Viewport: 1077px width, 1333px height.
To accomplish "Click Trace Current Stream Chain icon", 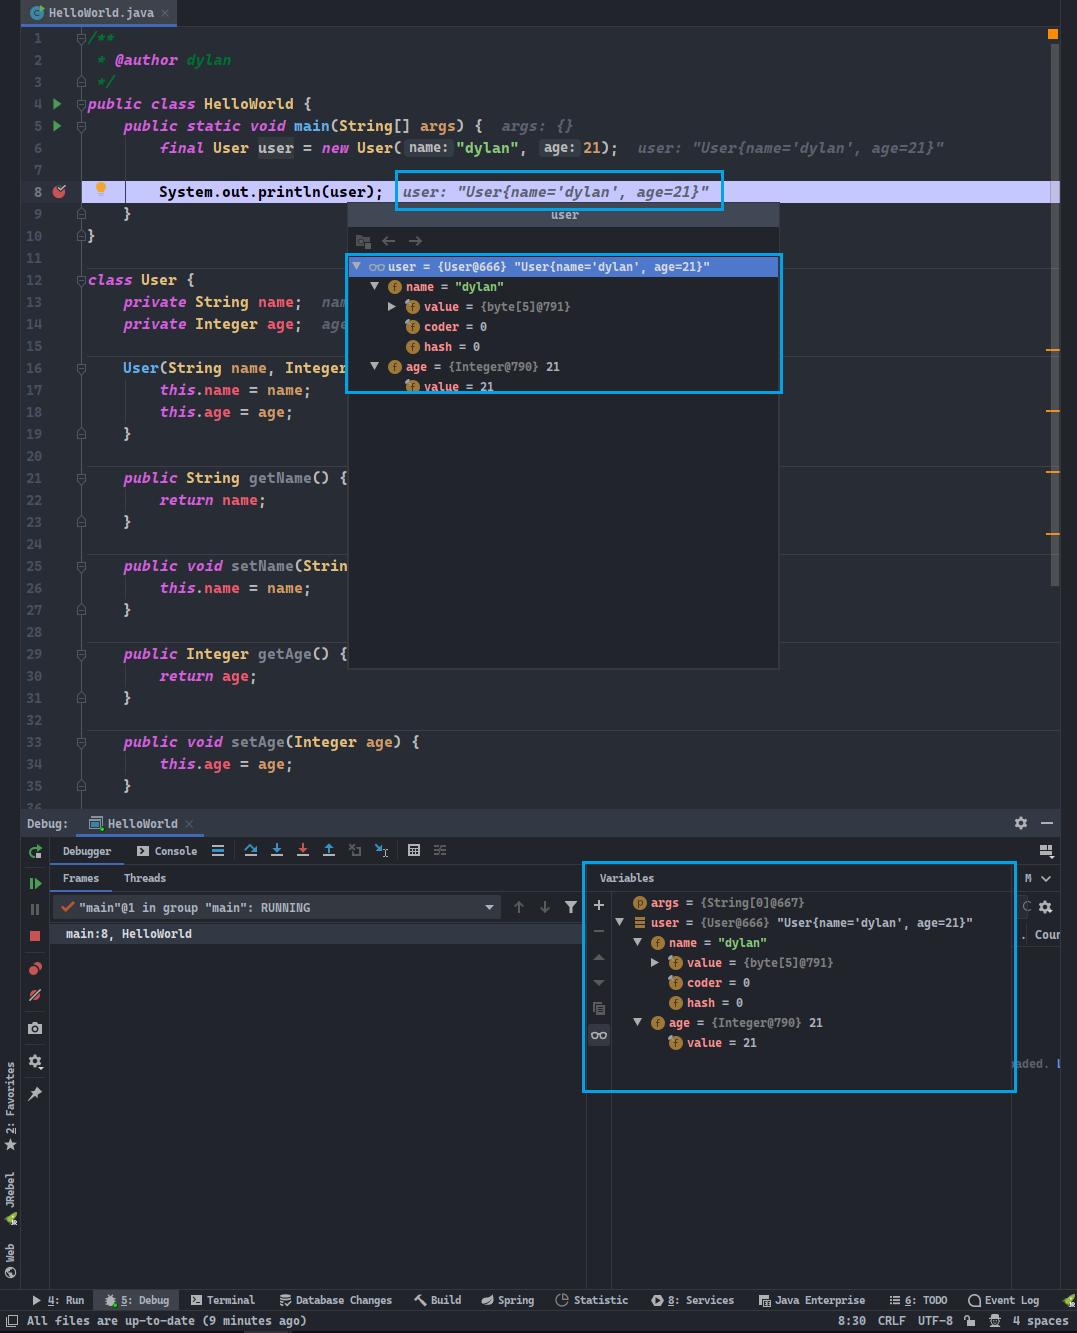I will [x=440, y=850].
